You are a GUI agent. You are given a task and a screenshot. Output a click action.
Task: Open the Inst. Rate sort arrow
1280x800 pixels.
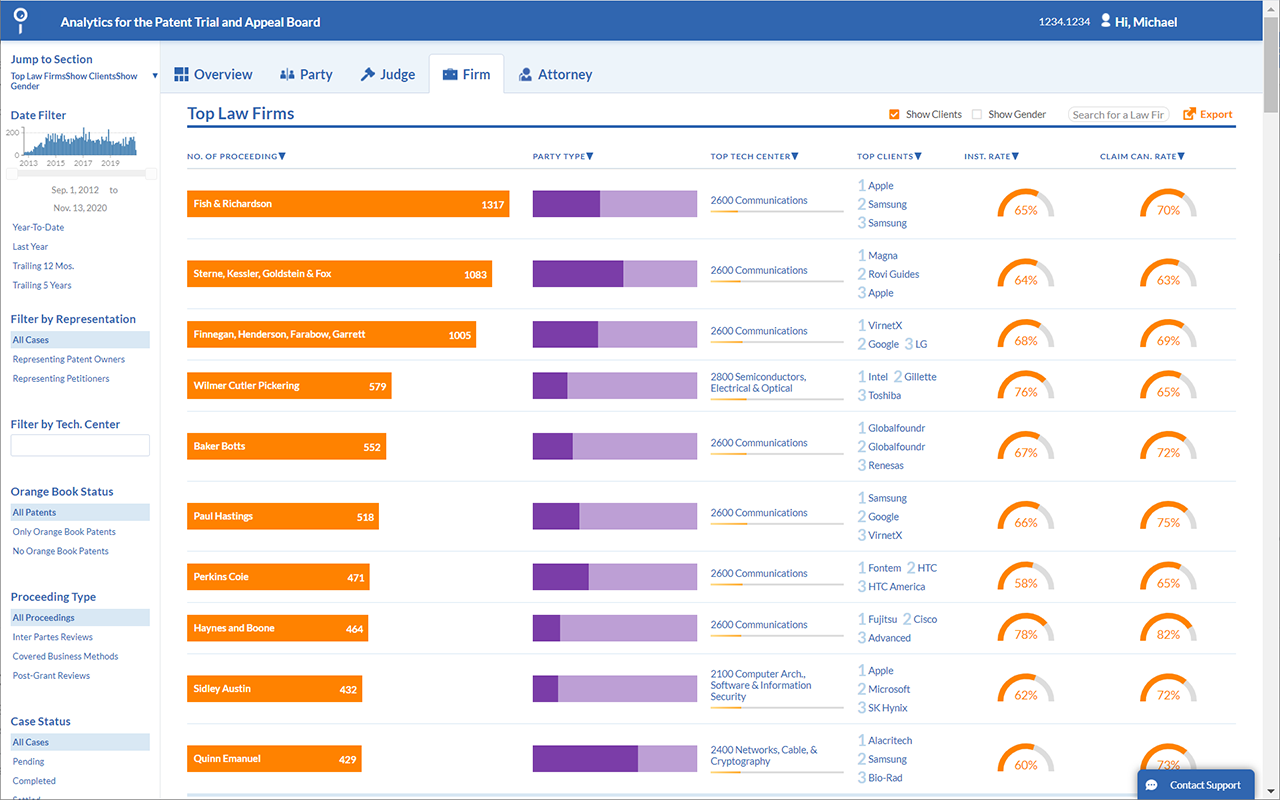coord(1015,156)
